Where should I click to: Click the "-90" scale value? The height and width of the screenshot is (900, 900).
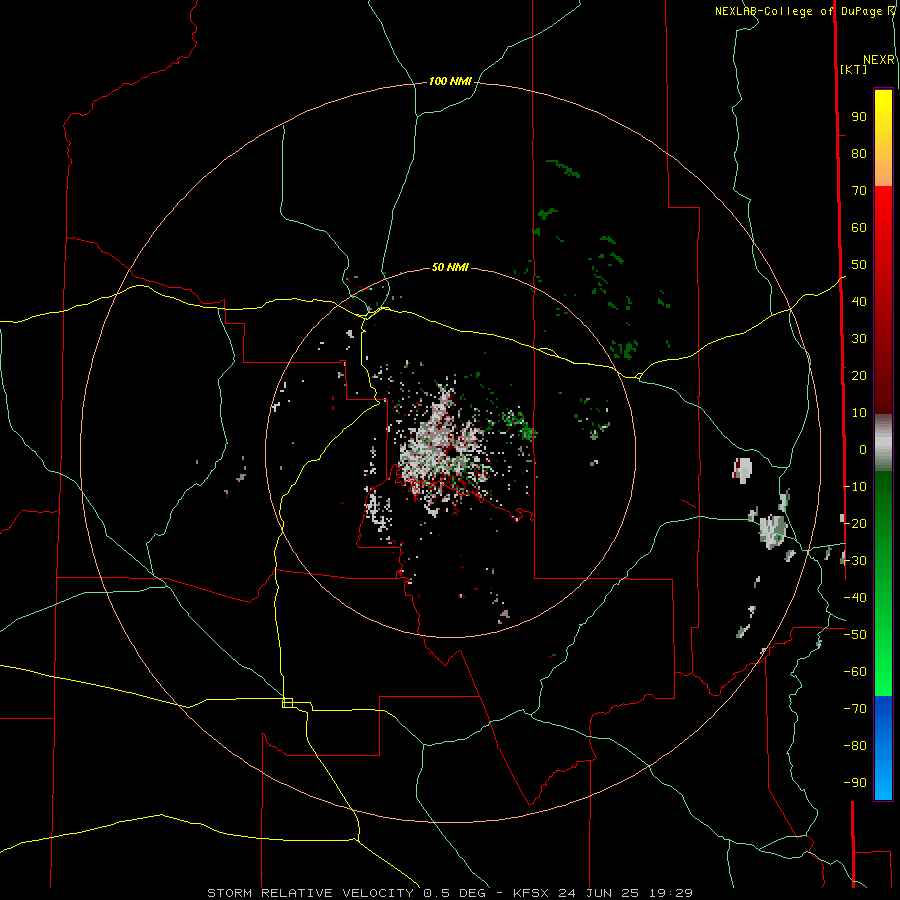tap(855, 783)
